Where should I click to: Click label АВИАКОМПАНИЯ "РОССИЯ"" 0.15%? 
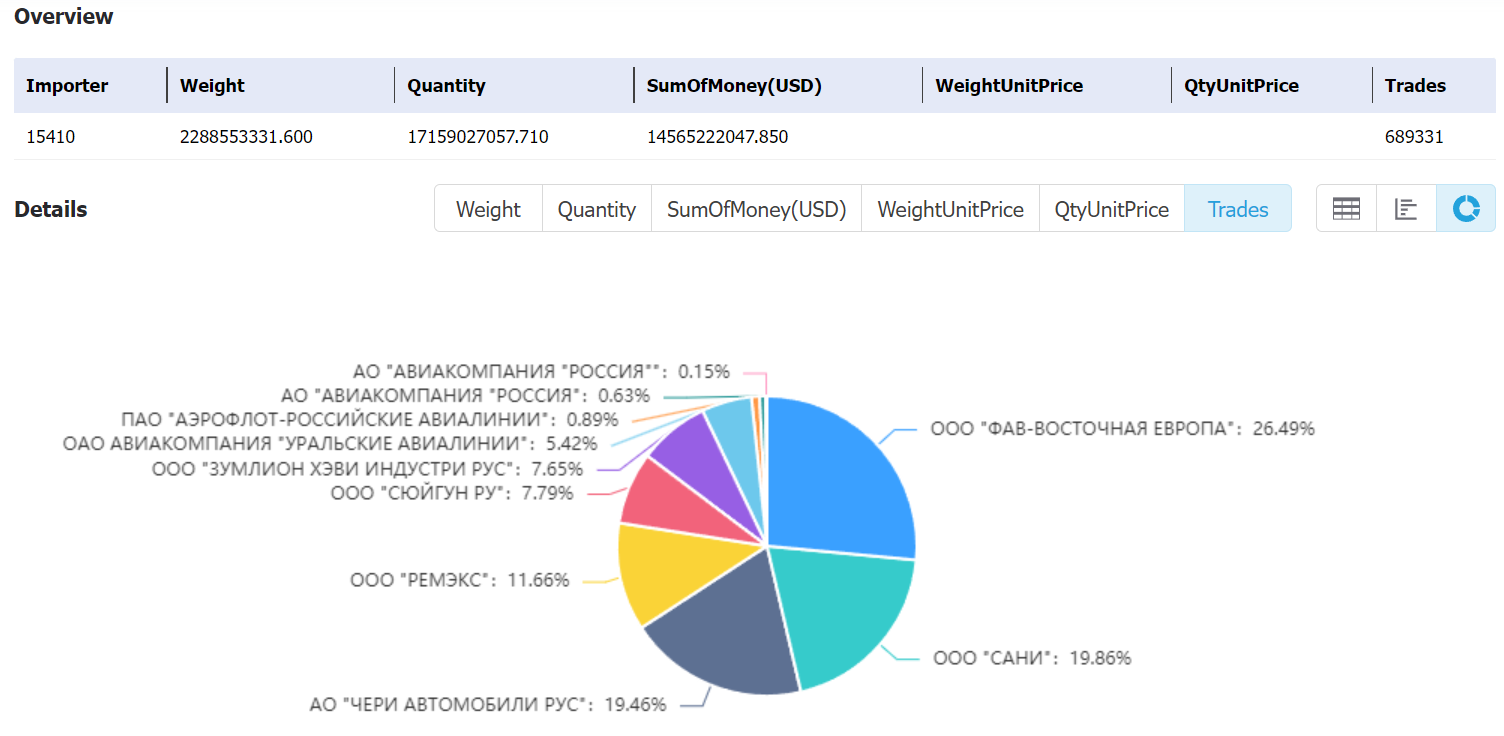542,371
